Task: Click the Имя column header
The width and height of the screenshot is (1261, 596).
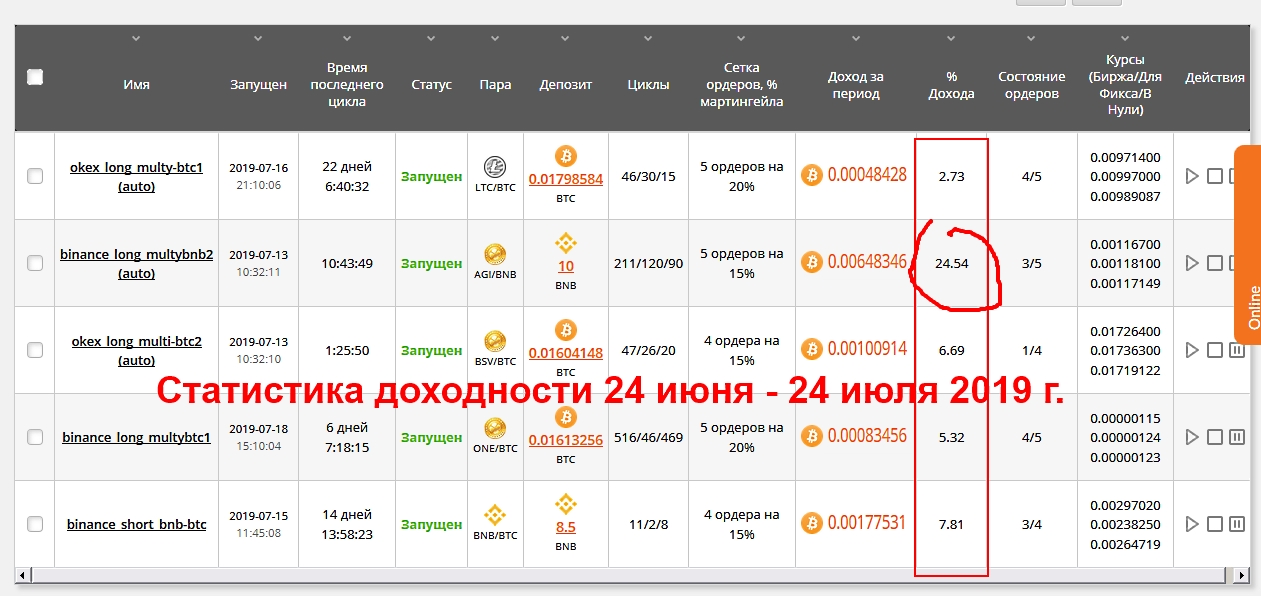Action: (x=136, y=85)
